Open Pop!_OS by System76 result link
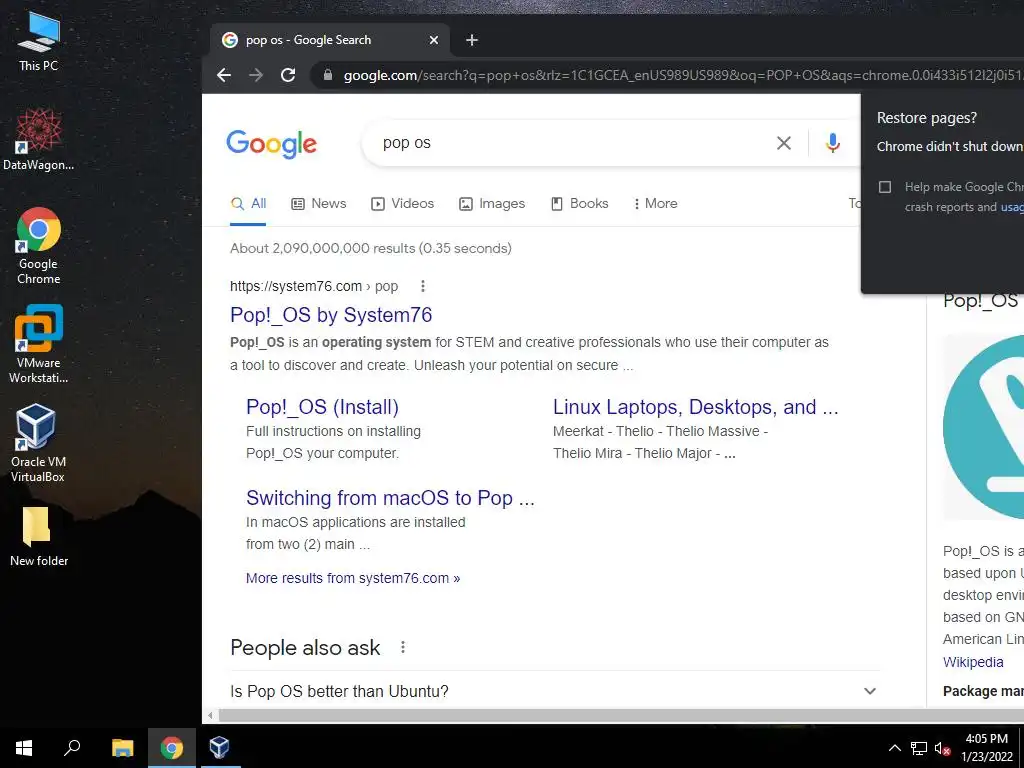 pos(331,315)
